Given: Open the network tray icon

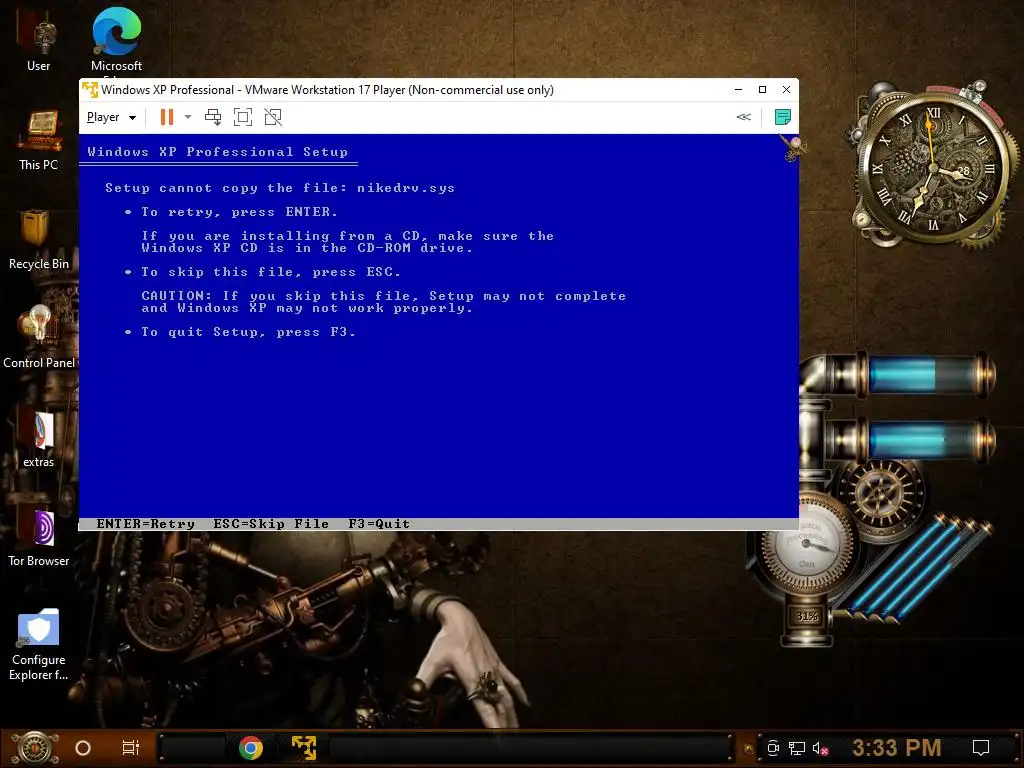Looking at the screenshot, I should click(x=797, y=748).
